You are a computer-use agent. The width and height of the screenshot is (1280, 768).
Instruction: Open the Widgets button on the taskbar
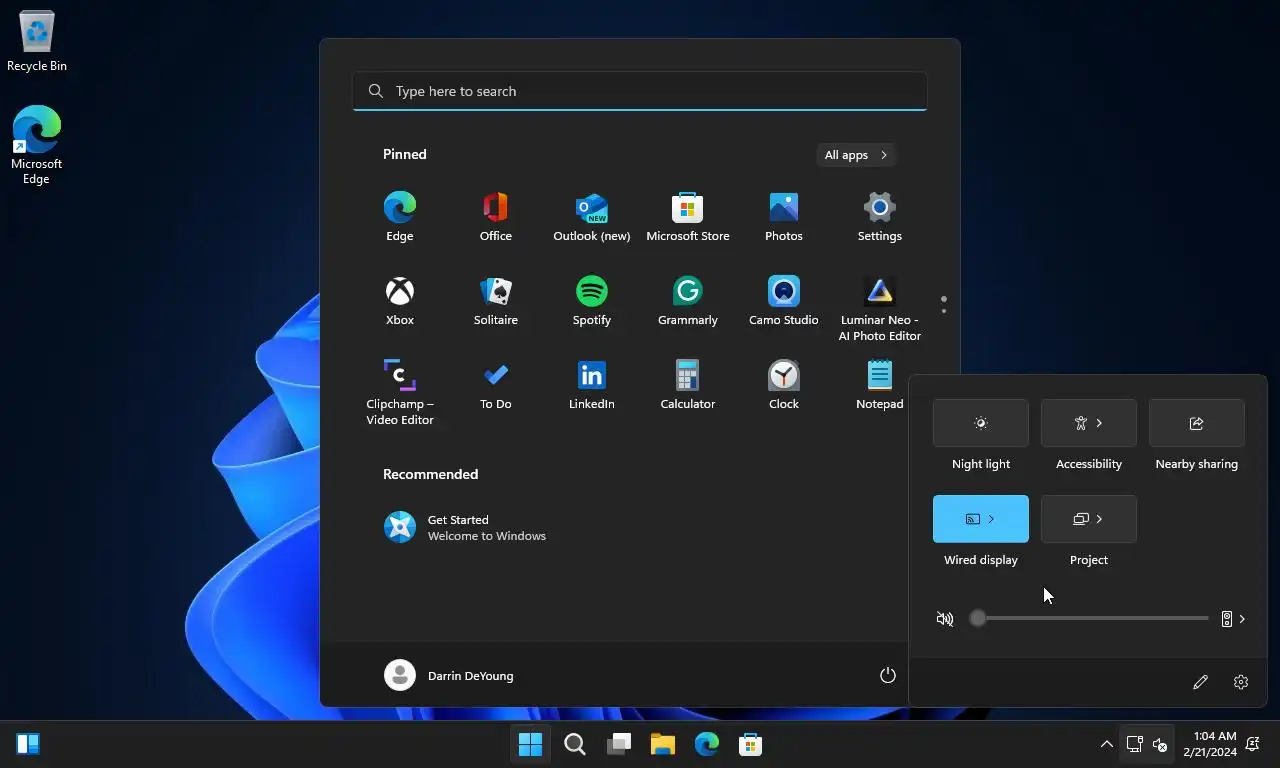(x=28, y=744)
